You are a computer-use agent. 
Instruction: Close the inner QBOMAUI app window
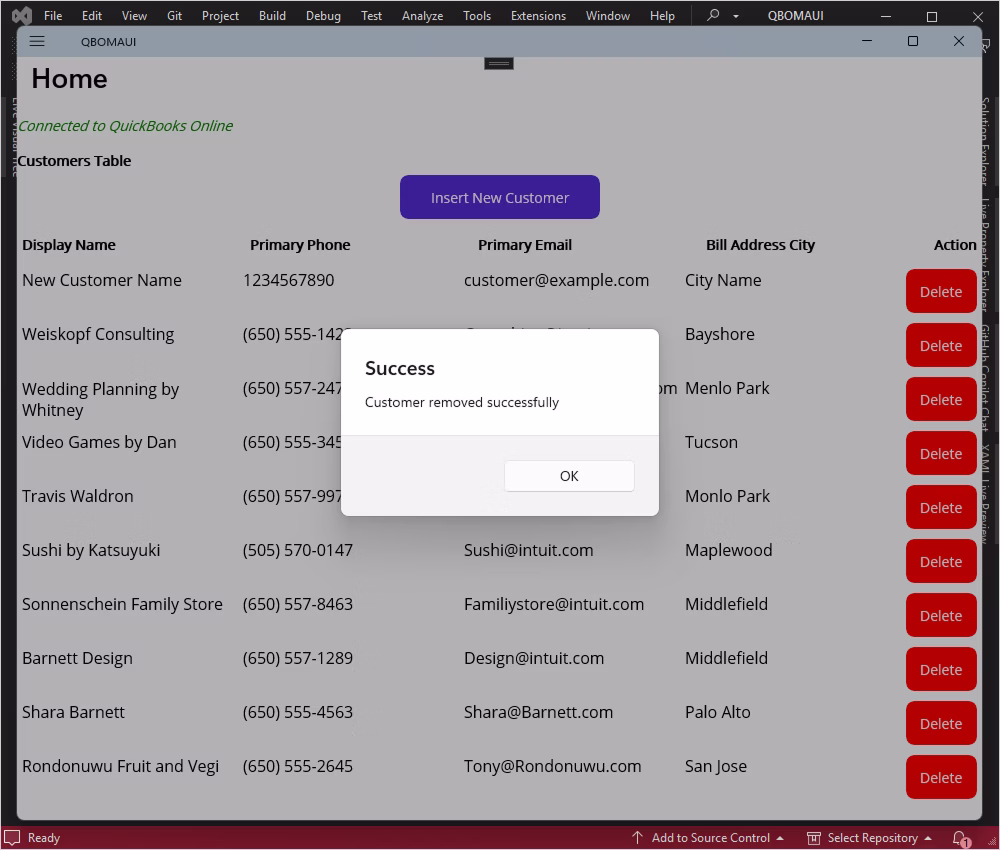tap(959, 41)
